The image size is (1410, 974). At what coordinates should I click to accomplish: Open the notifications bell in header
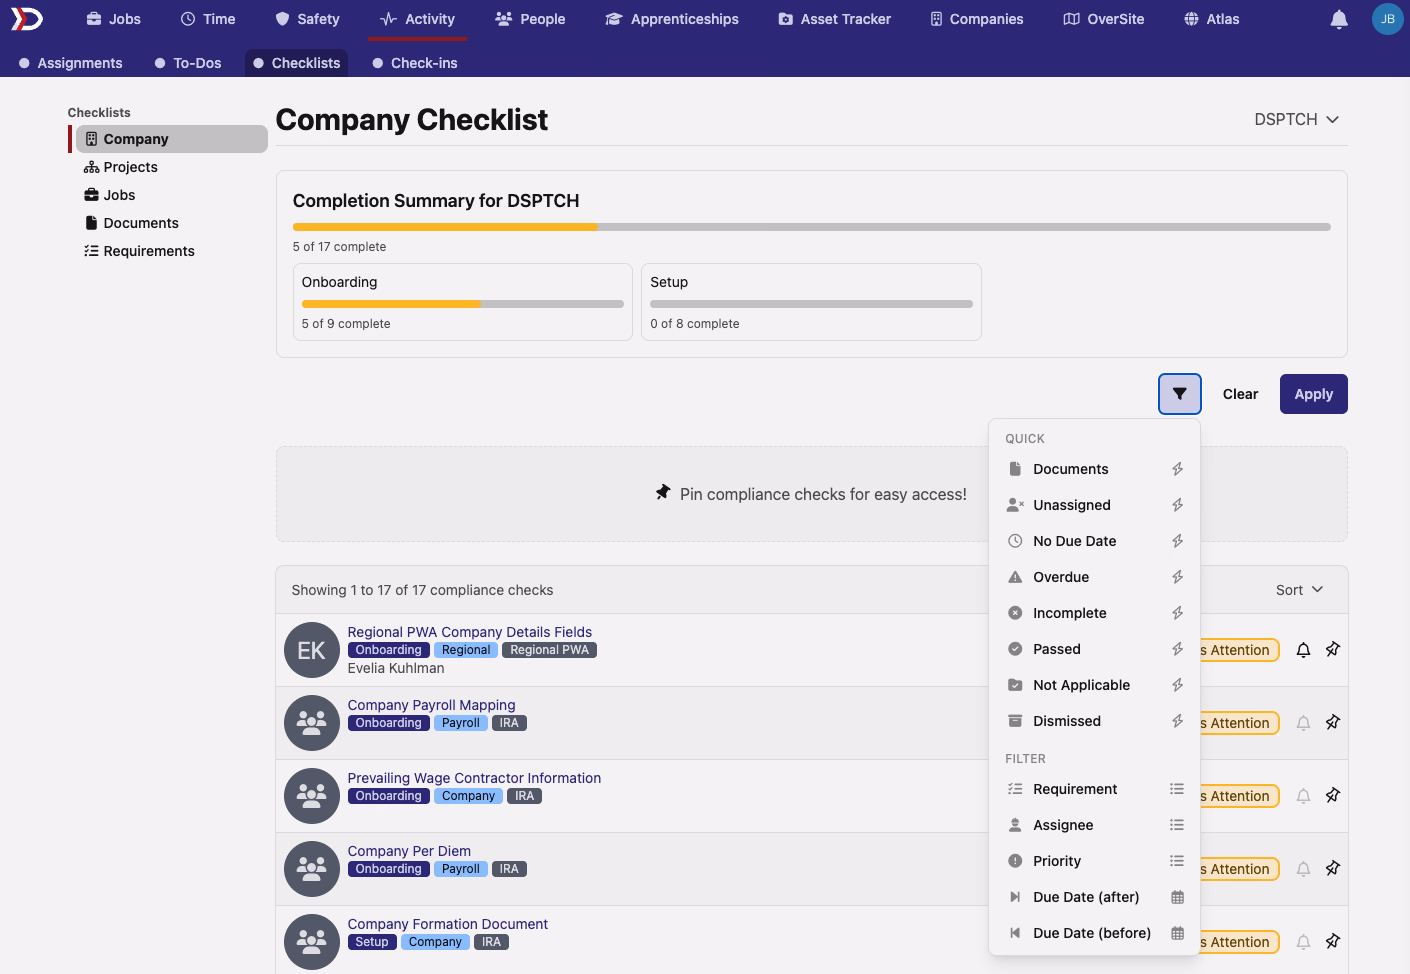point(1339,19)
